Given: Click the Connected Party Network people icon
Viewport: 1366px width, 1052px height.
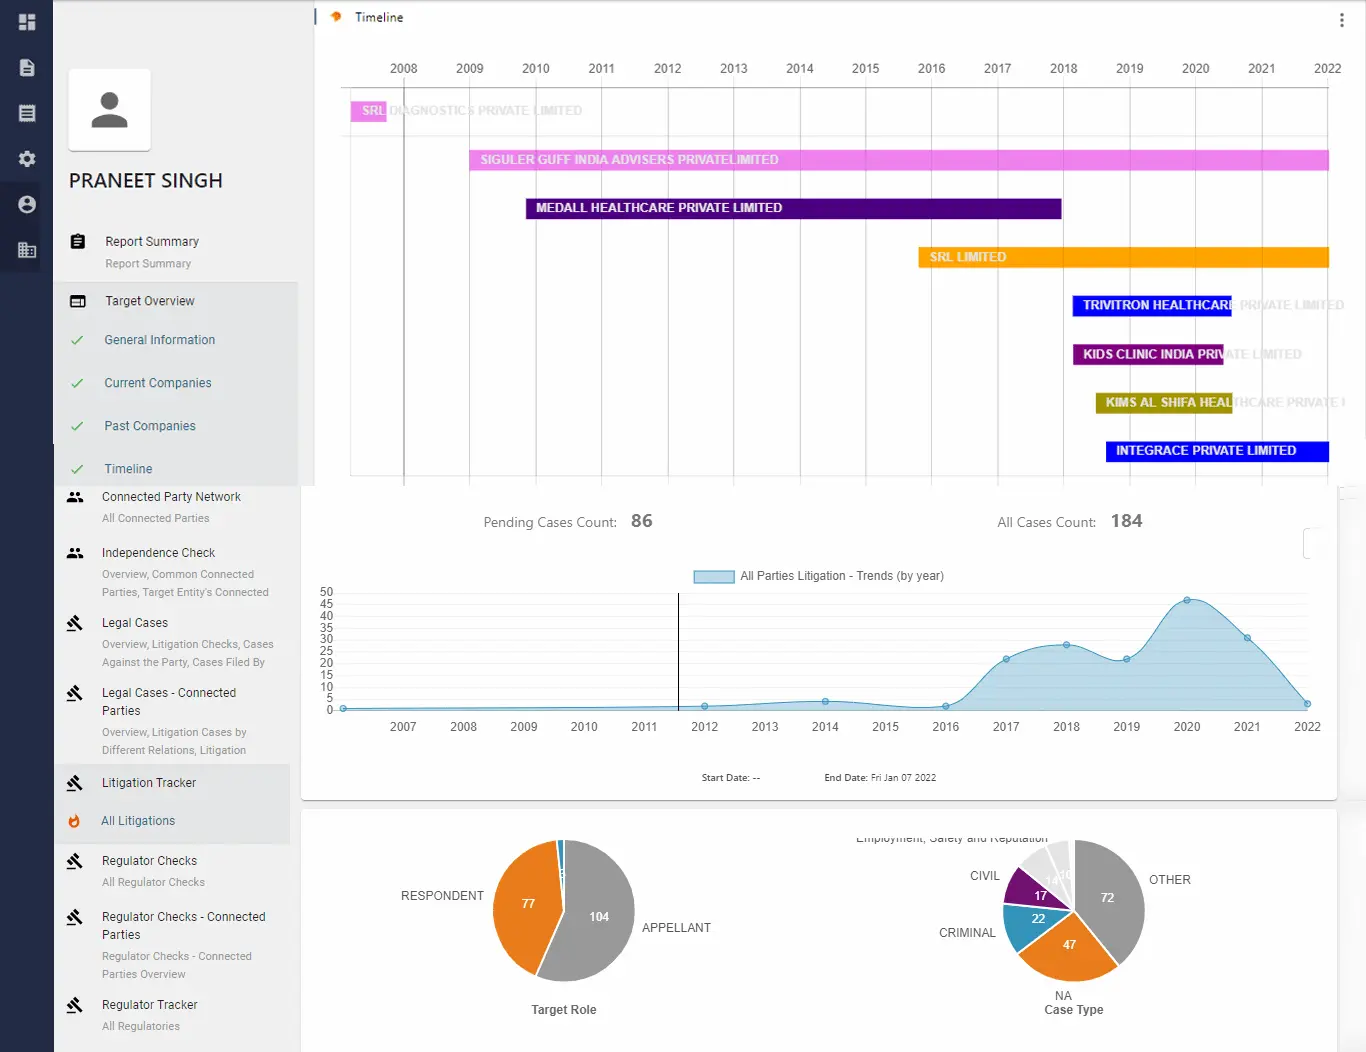Looking at the screenshot, I should (x=75, y=497).
